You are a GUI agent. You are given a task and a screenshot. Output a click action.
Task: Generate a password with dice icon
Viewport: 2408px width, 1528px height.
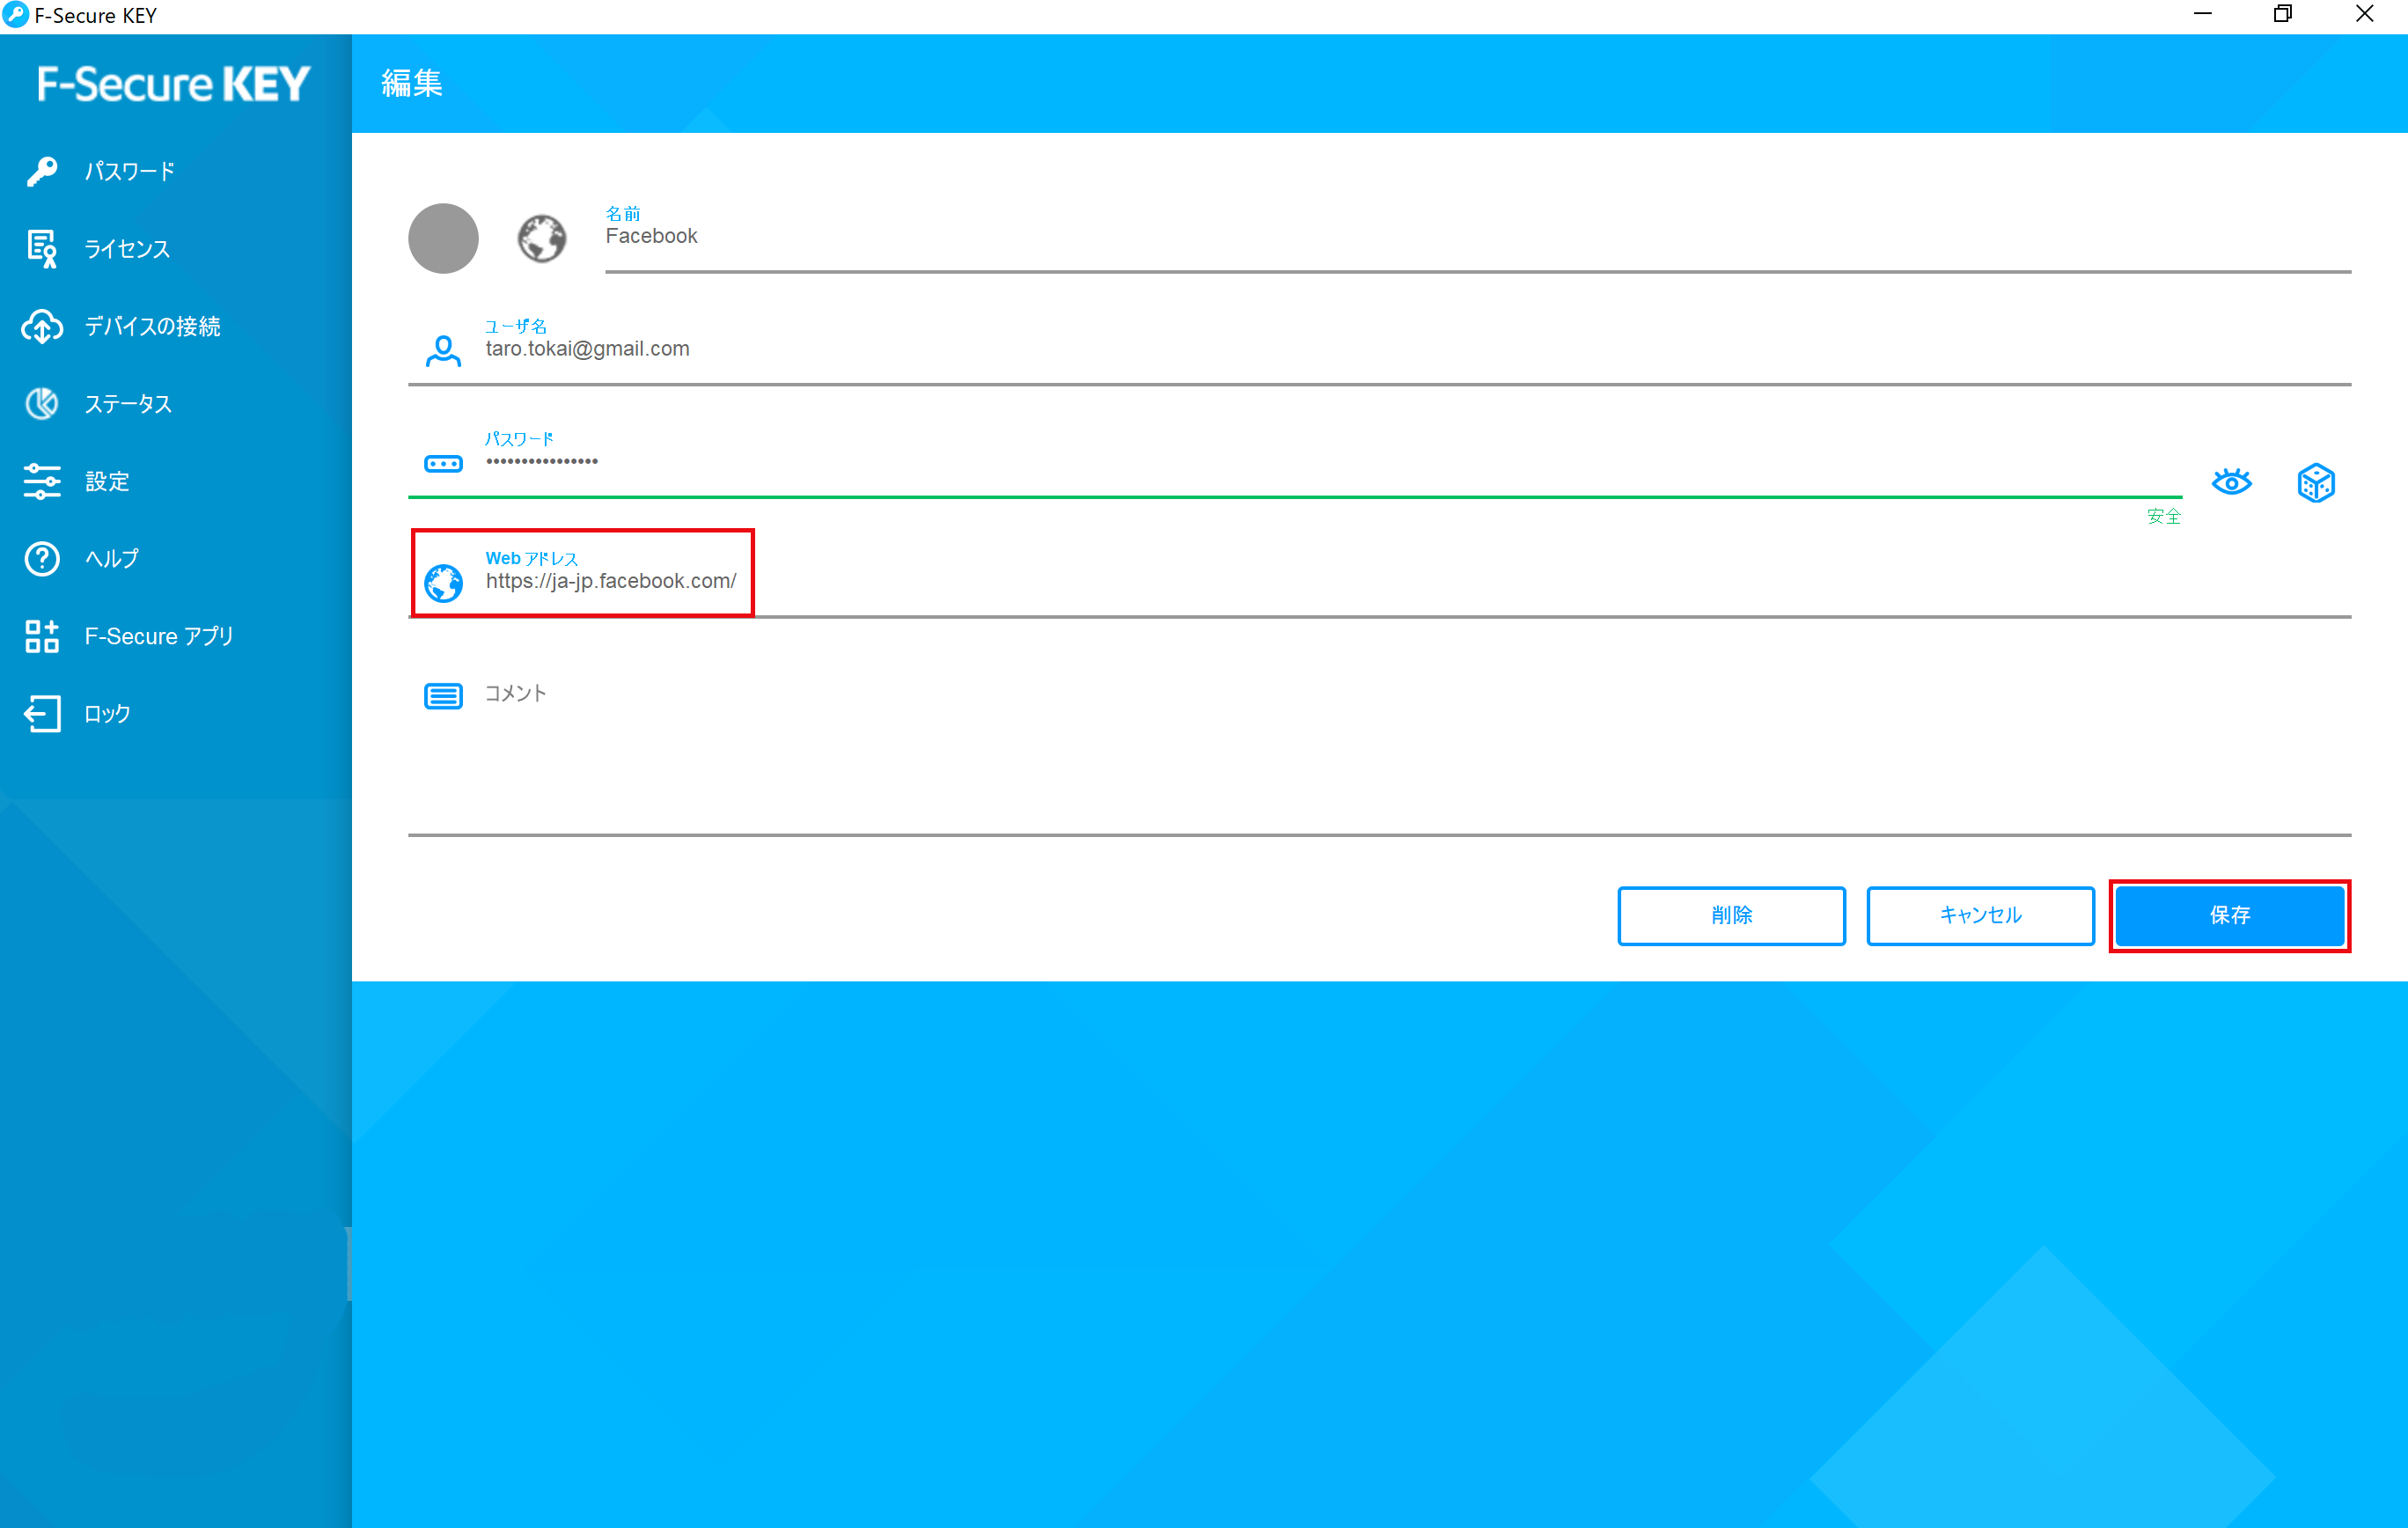tap(2316, 483)
